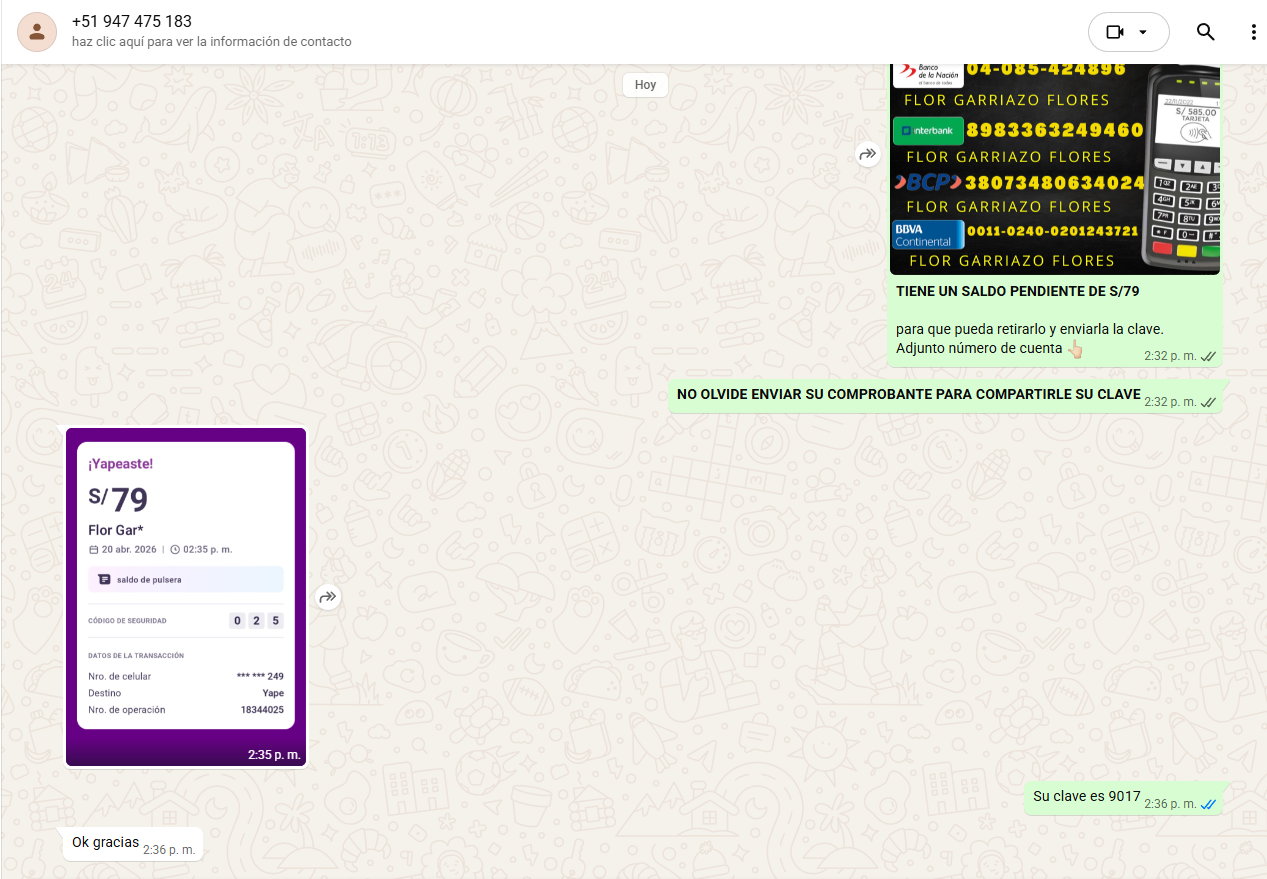Click the phone number +51 947 475 183

click(132, 21)
